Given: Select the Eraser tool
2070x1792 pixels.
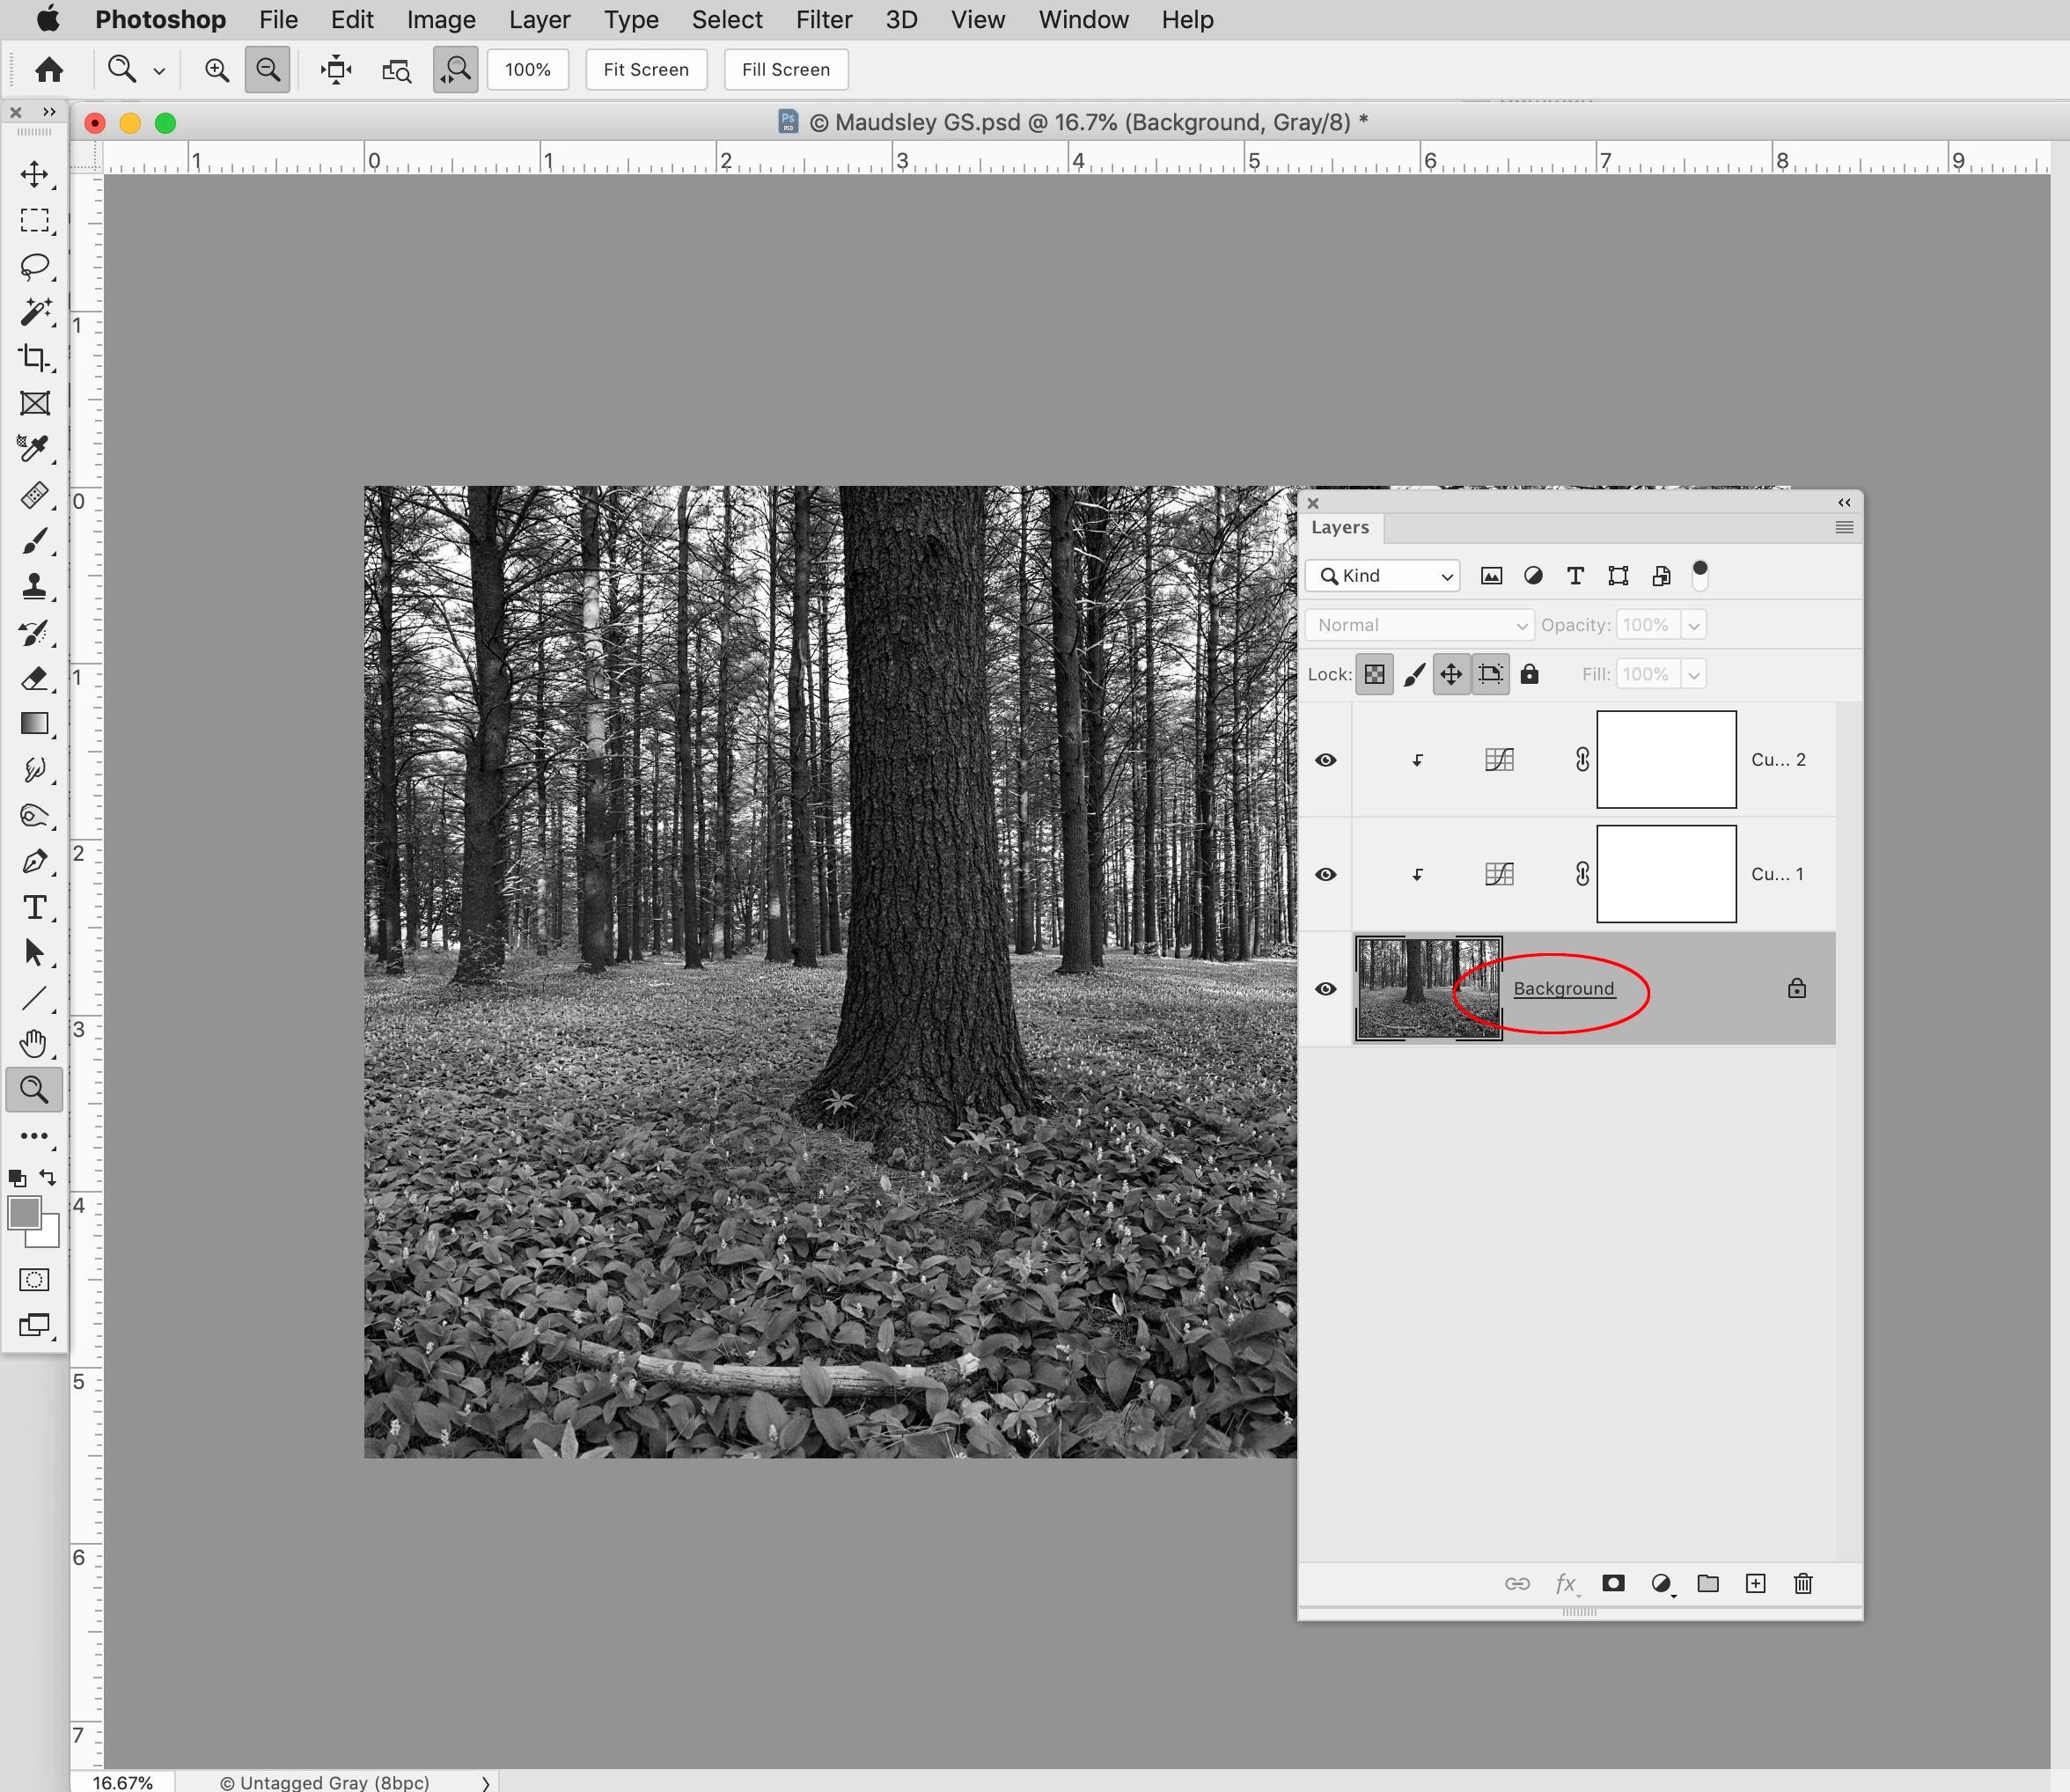Looking at the screenshot, I should pos(34,678).
